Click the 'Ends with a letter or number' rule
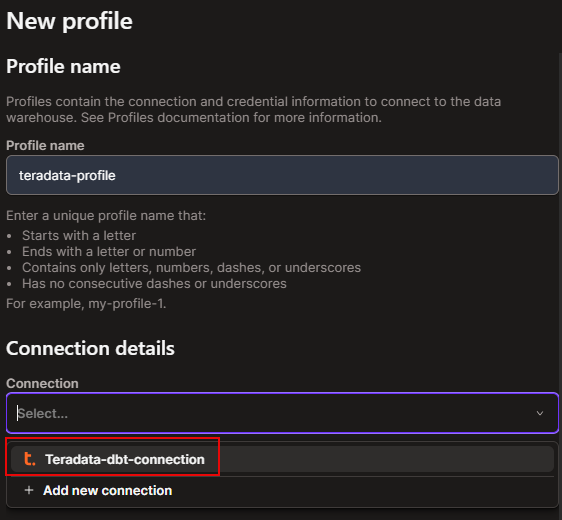Viewport: 562px width, 520px height. pyautogui.click(x=109, y=252)
